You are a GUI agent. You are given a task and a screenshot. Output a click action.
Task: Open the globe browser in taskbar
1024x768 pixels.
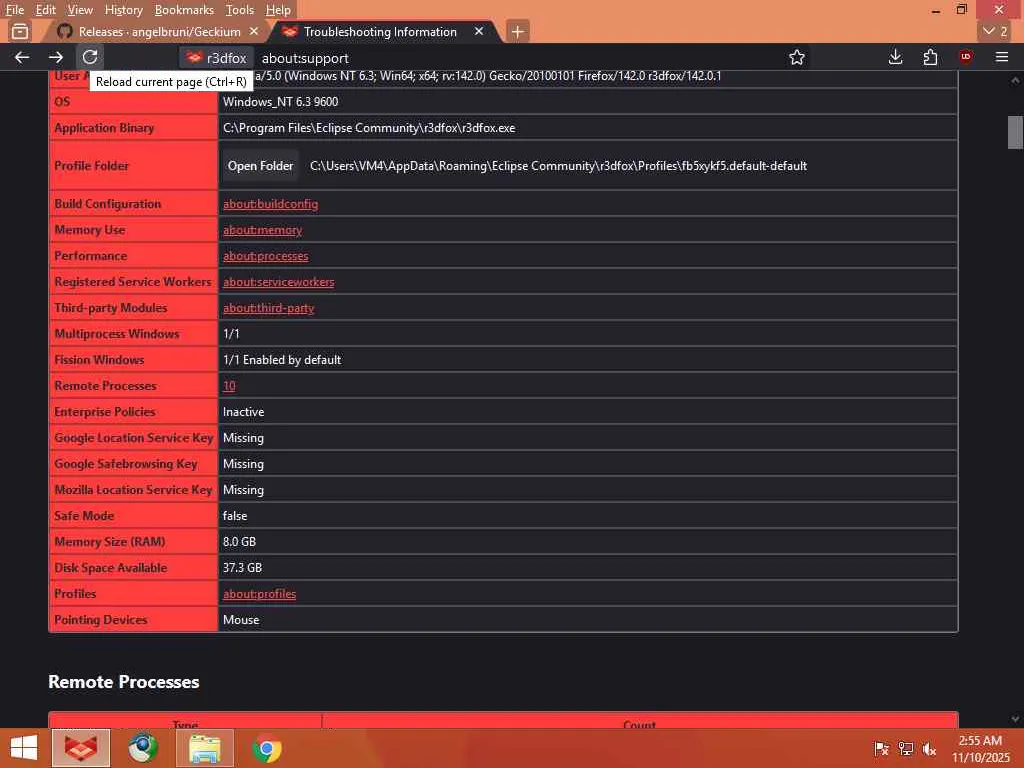tap(142, 748)
